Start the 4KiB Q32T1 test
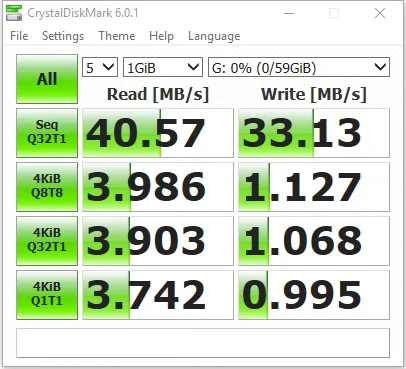The image size is (406, 369). tap(47, 241)
